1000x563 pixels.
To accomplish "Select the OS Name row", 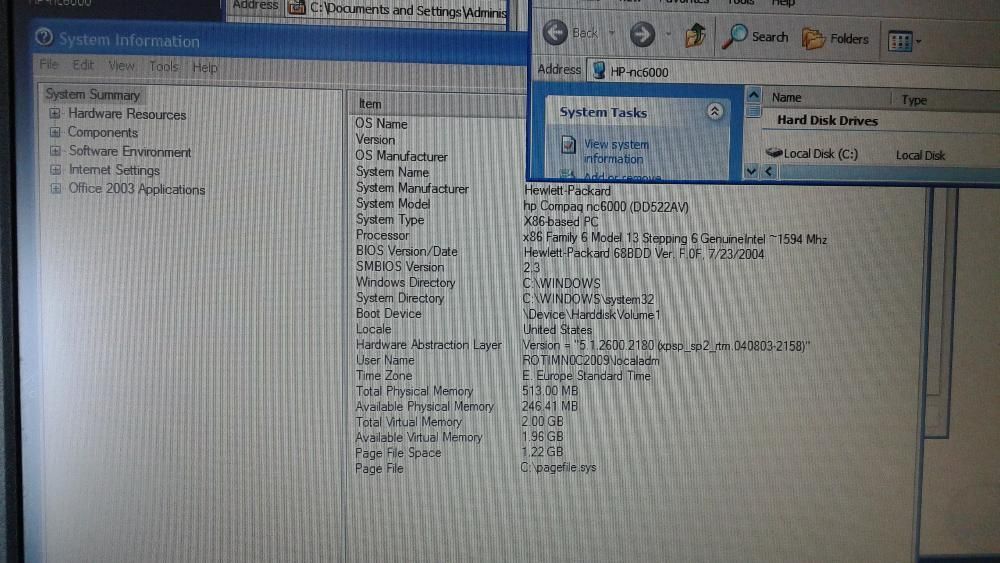I will pos(381,124).
